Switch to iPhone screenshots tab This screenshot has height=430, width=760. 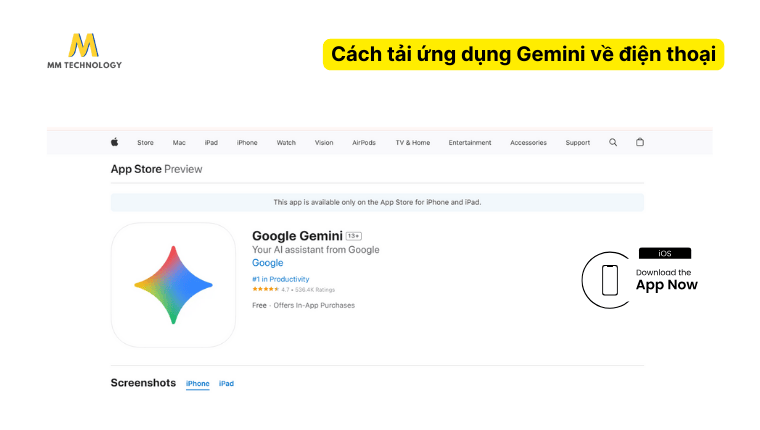(198, 383)
